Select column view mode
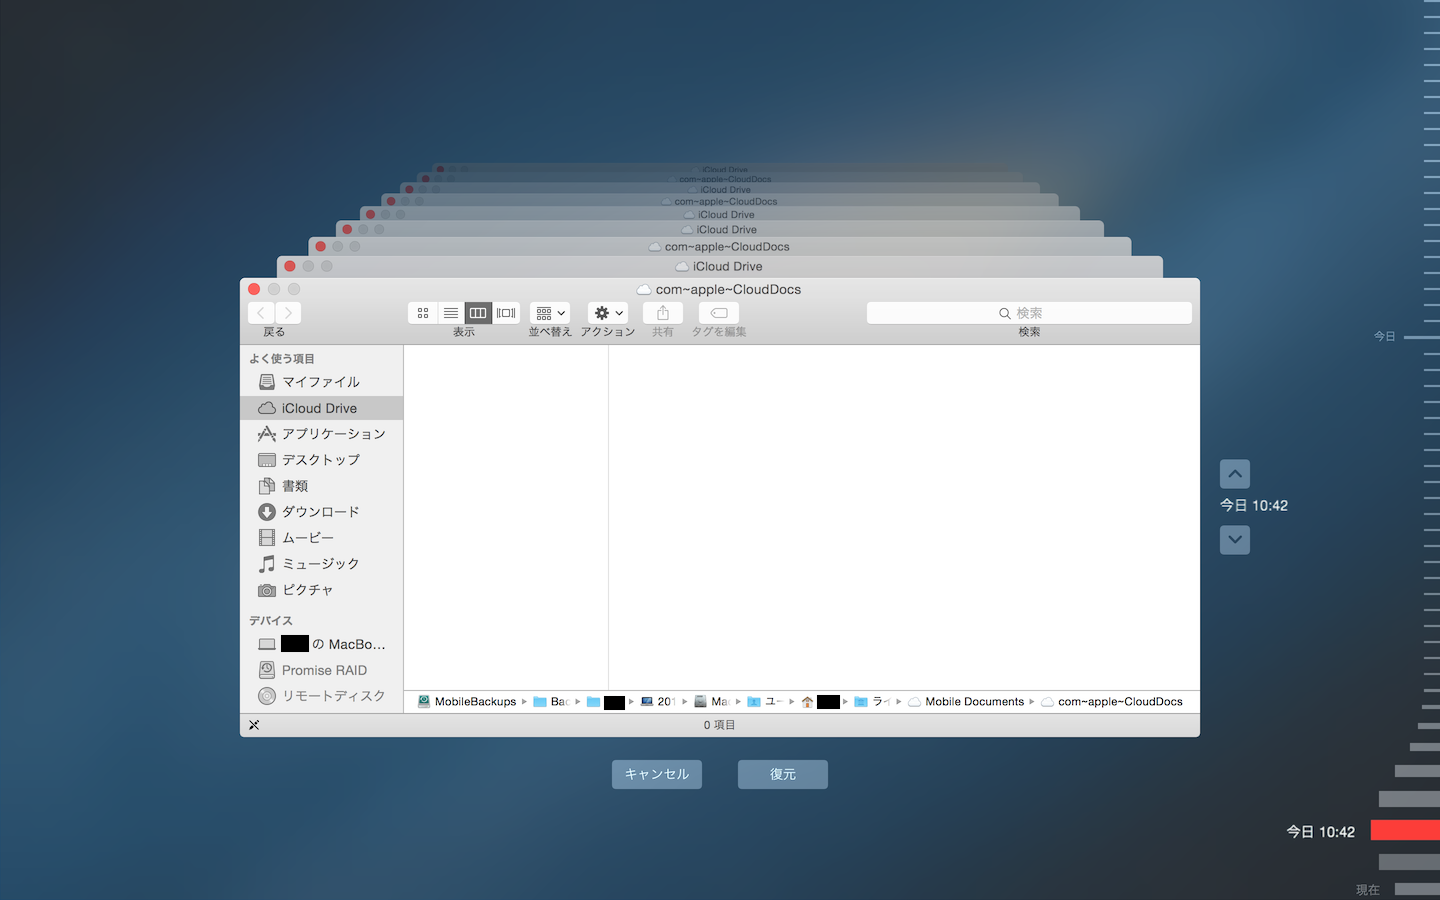This screenshot has width=1440, height=900. point(478,313)
